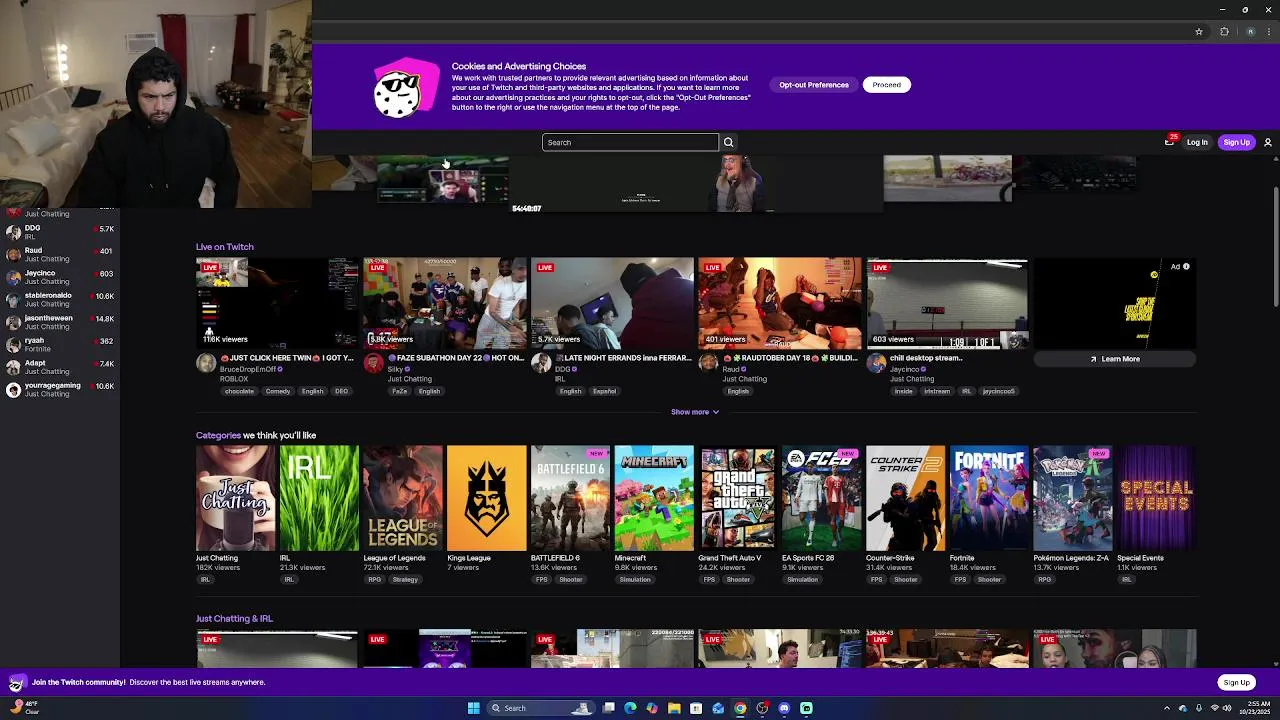Viewport: 1280px width, 720px height.
Task: Select stableronaldo in the sidebar channel list
Action: pos(60,299)
